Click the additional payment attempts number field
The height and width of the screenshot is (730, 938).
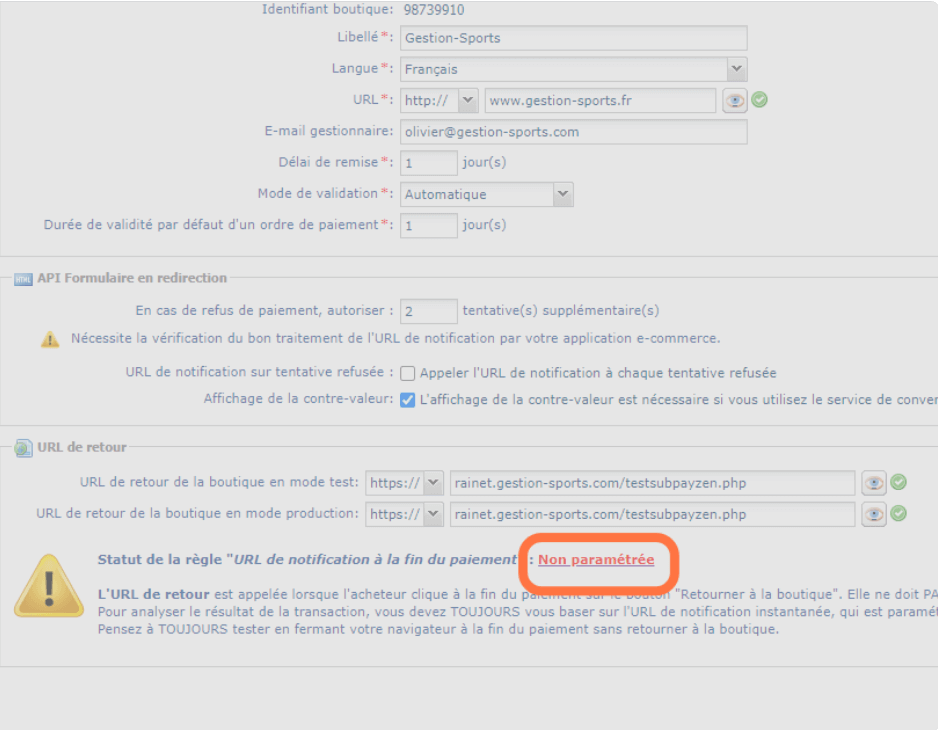tap(429, 311)
